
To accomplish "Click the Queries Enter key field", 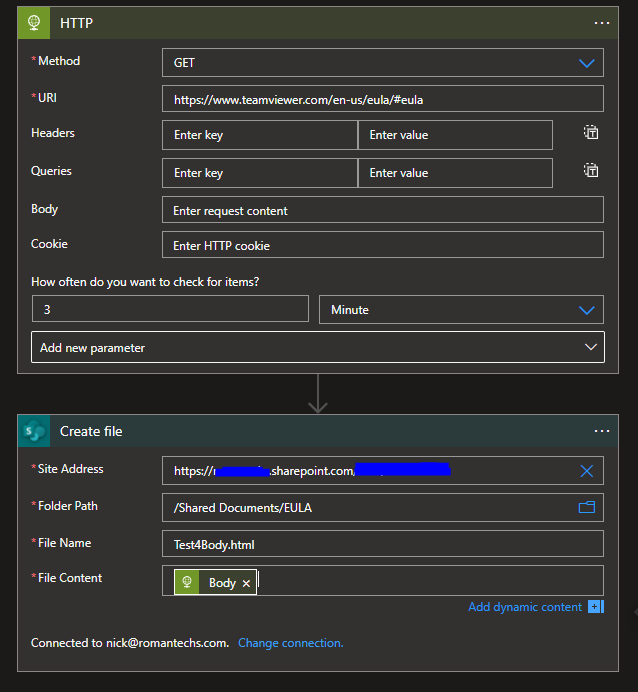I will [x=259, y=173].
